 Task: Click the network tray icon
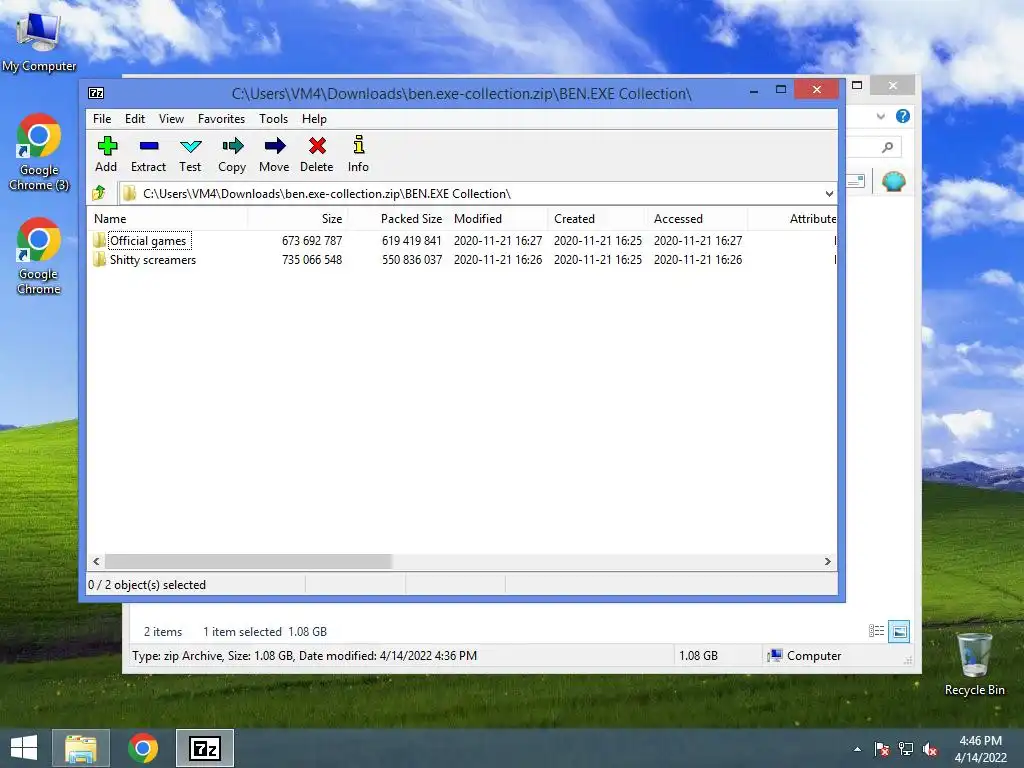click(x=906, y=748)
